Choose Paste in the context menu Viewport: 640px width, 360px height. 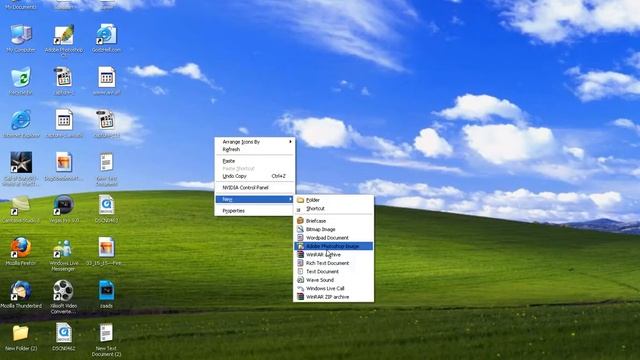click(255, 161)
